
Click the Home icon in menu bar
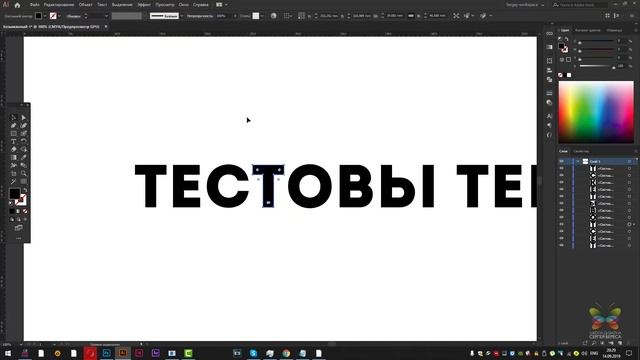17,5
